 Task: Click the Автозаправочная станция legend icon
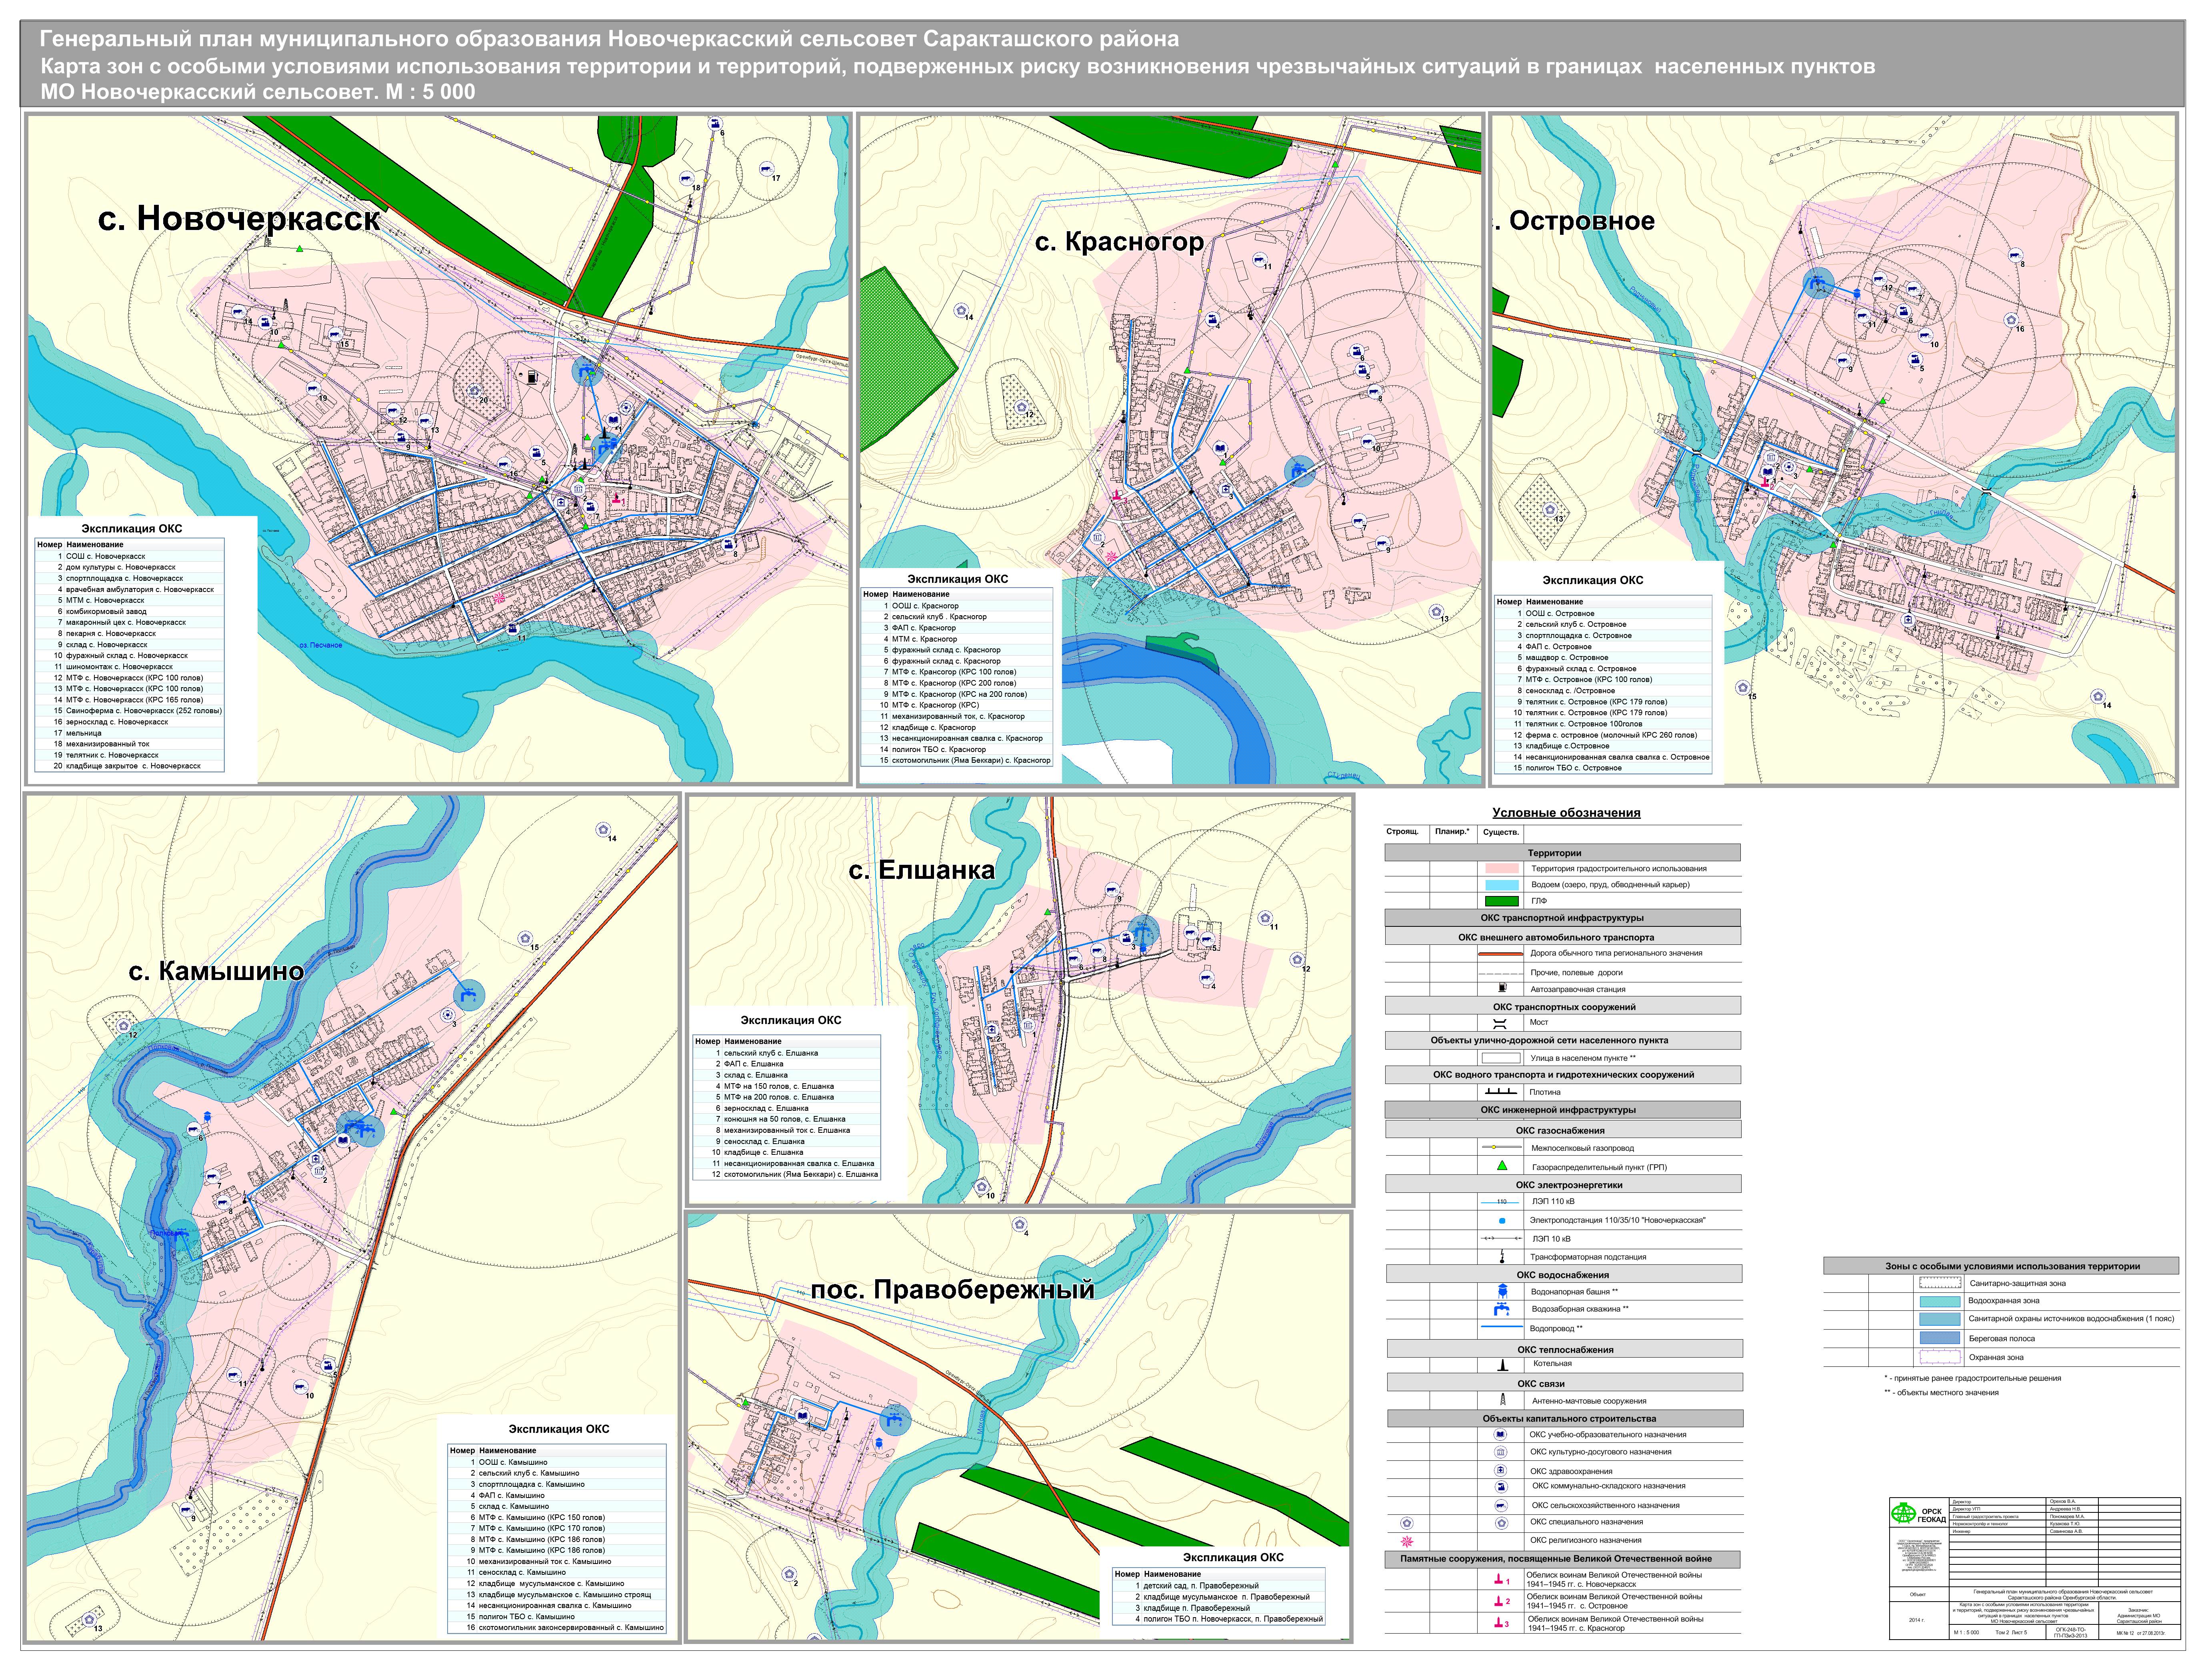1502,988
